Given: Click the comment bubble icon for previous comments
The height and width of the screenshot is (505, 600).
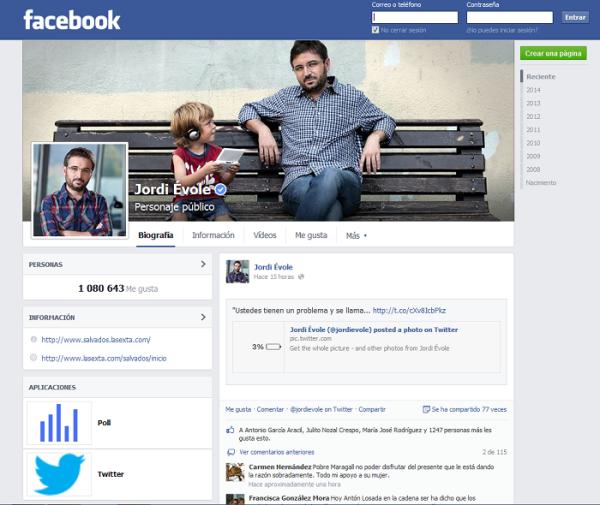Looking at the screenshot, I should click(231, 452).
